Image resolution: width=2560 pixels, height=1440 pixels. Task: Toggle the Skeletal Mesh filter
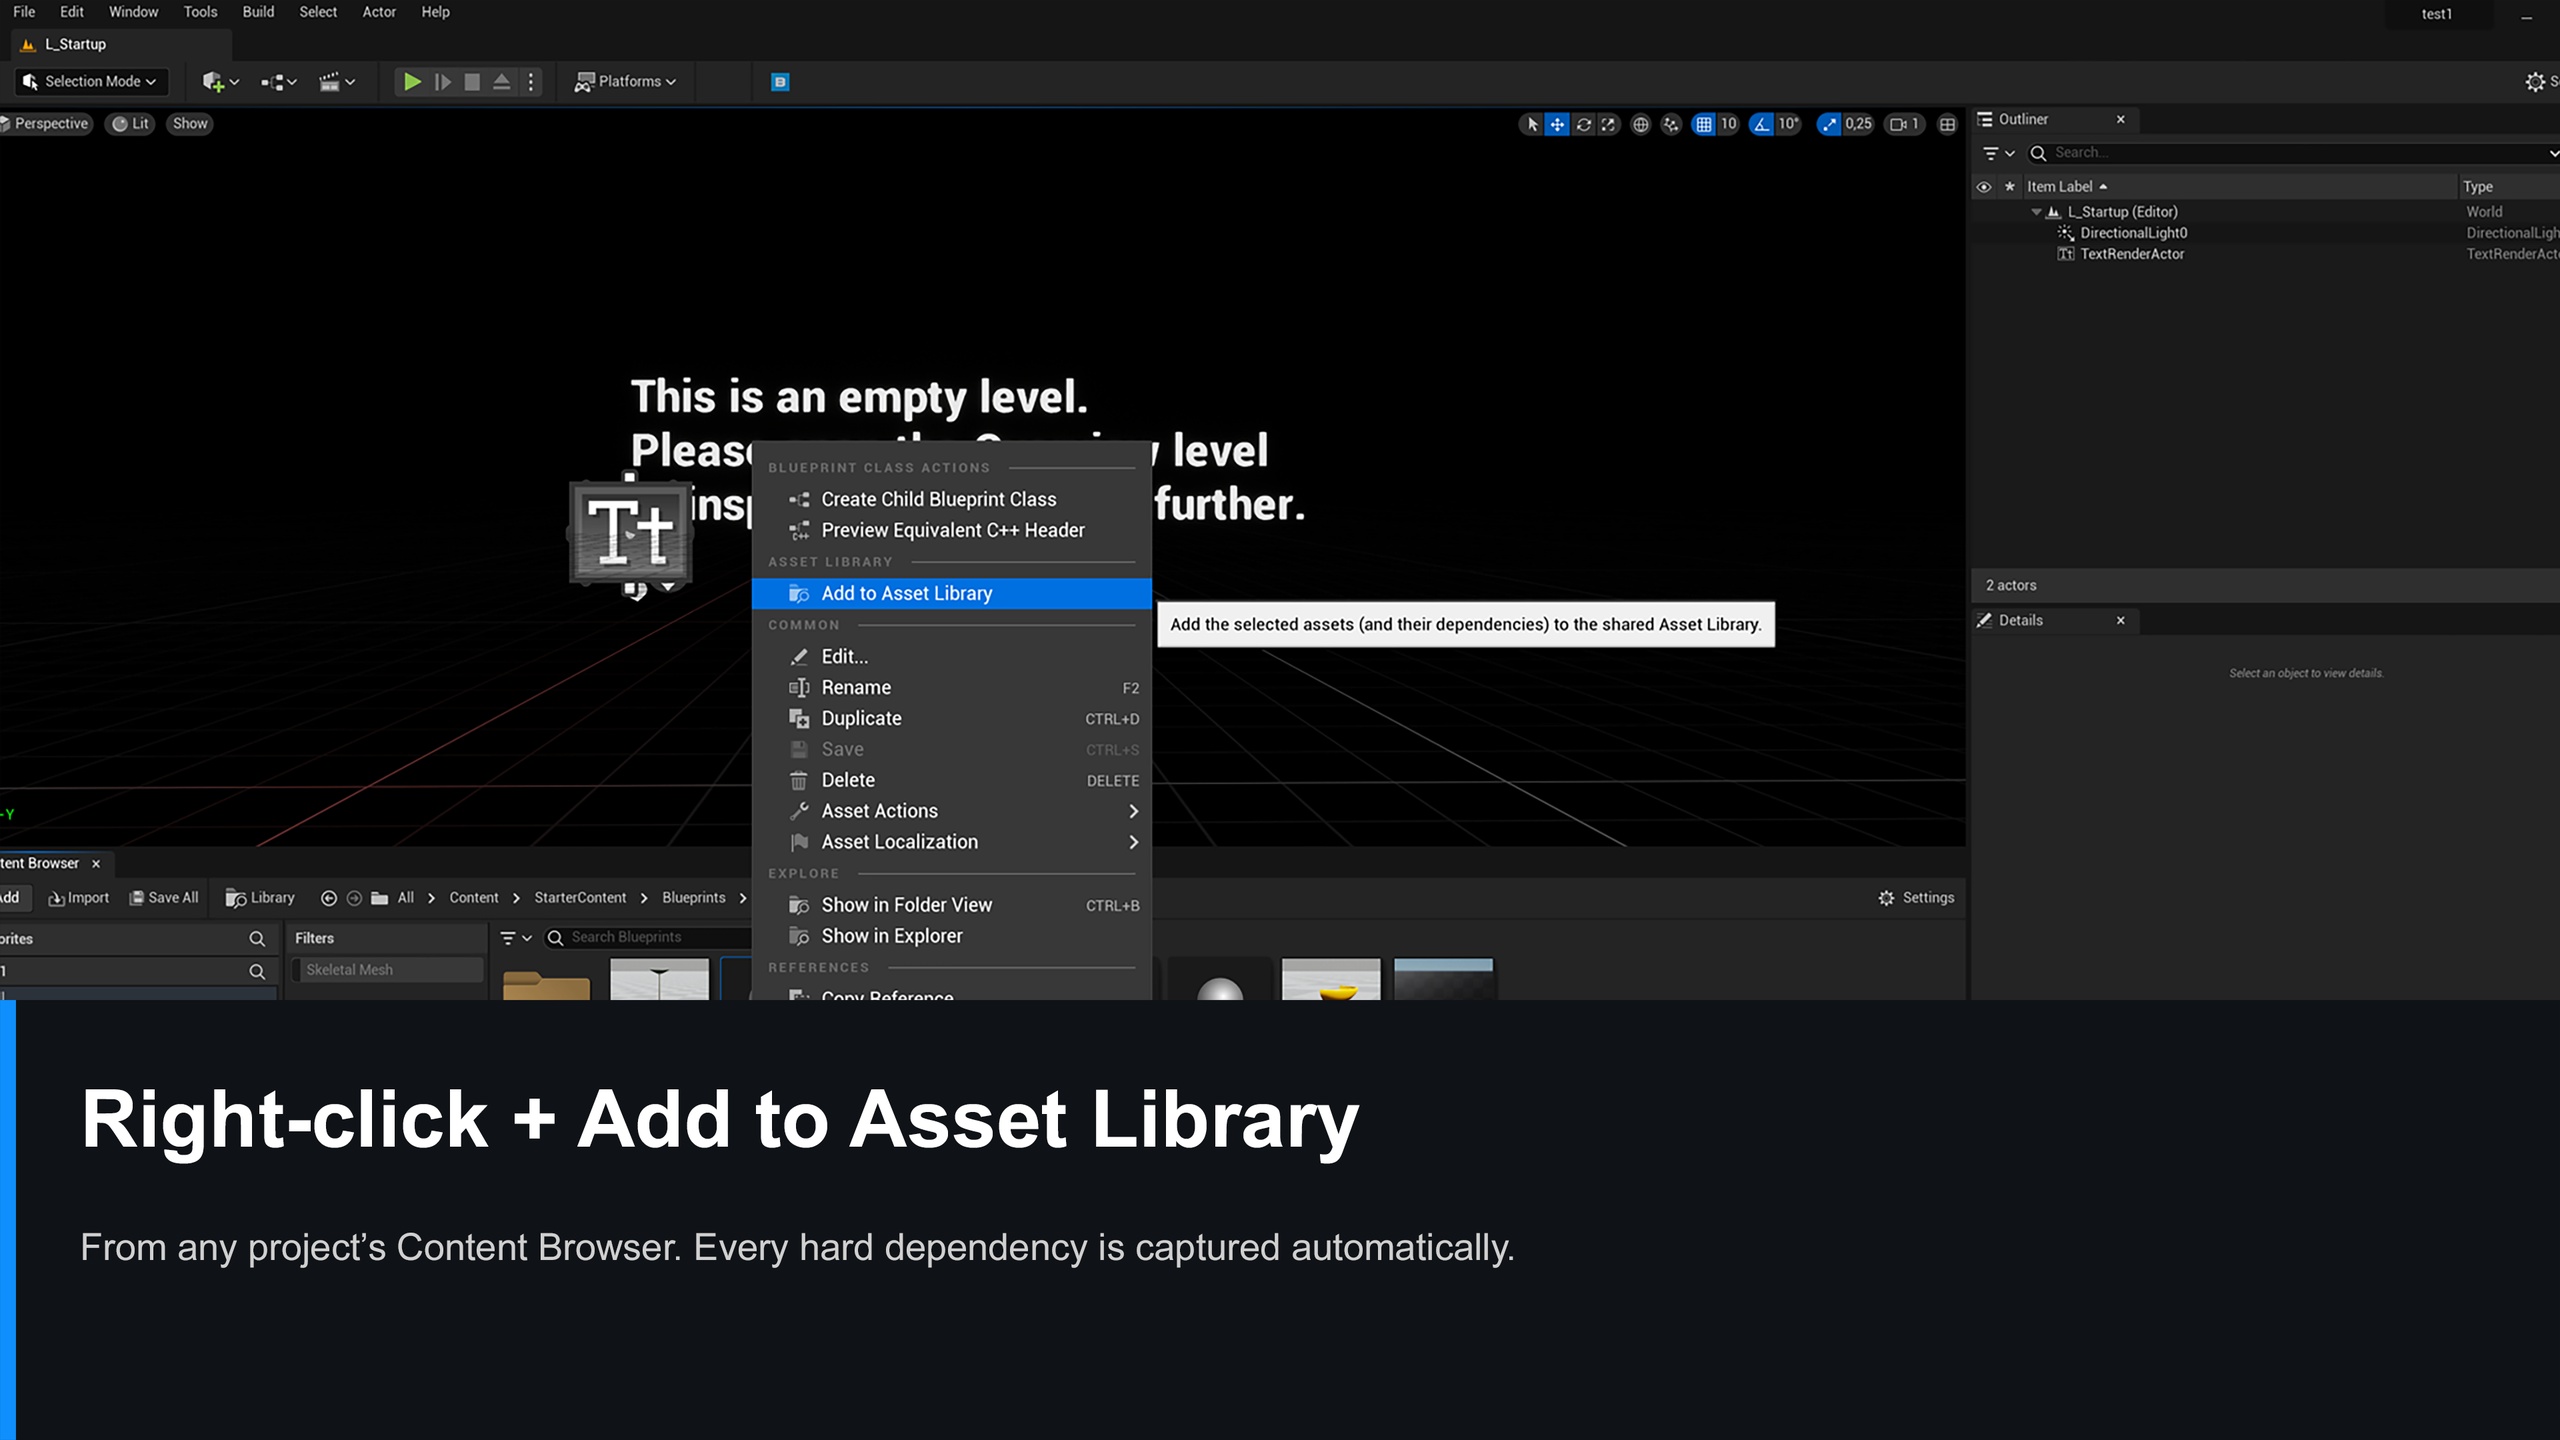[x=387, y=970]
